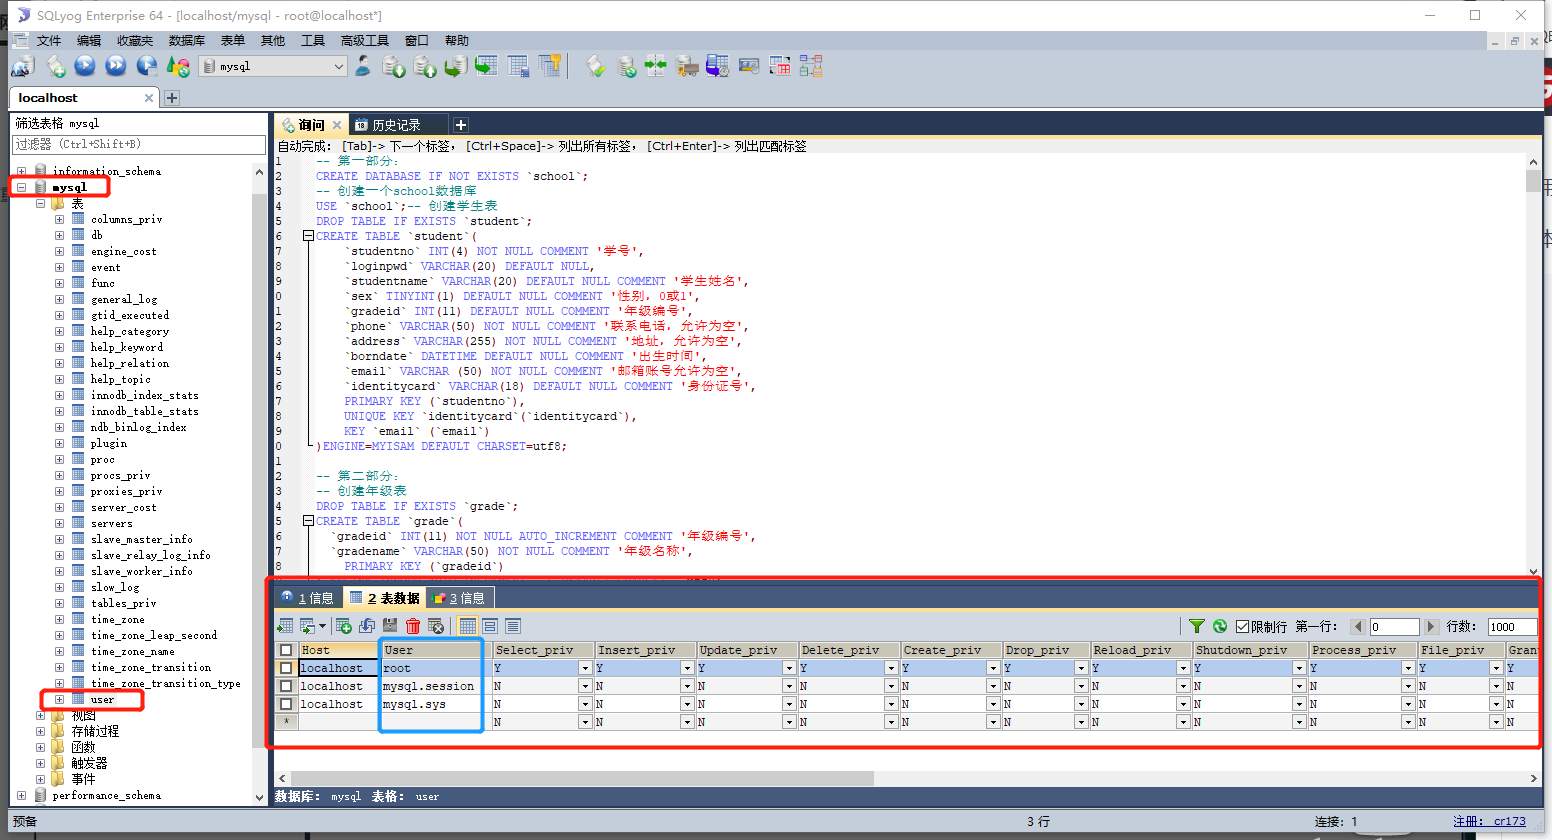Switch to the 1 信息 result tab
Image resolution: width=1552 pixels, height=840 pixels.
[x=308, y=598]
